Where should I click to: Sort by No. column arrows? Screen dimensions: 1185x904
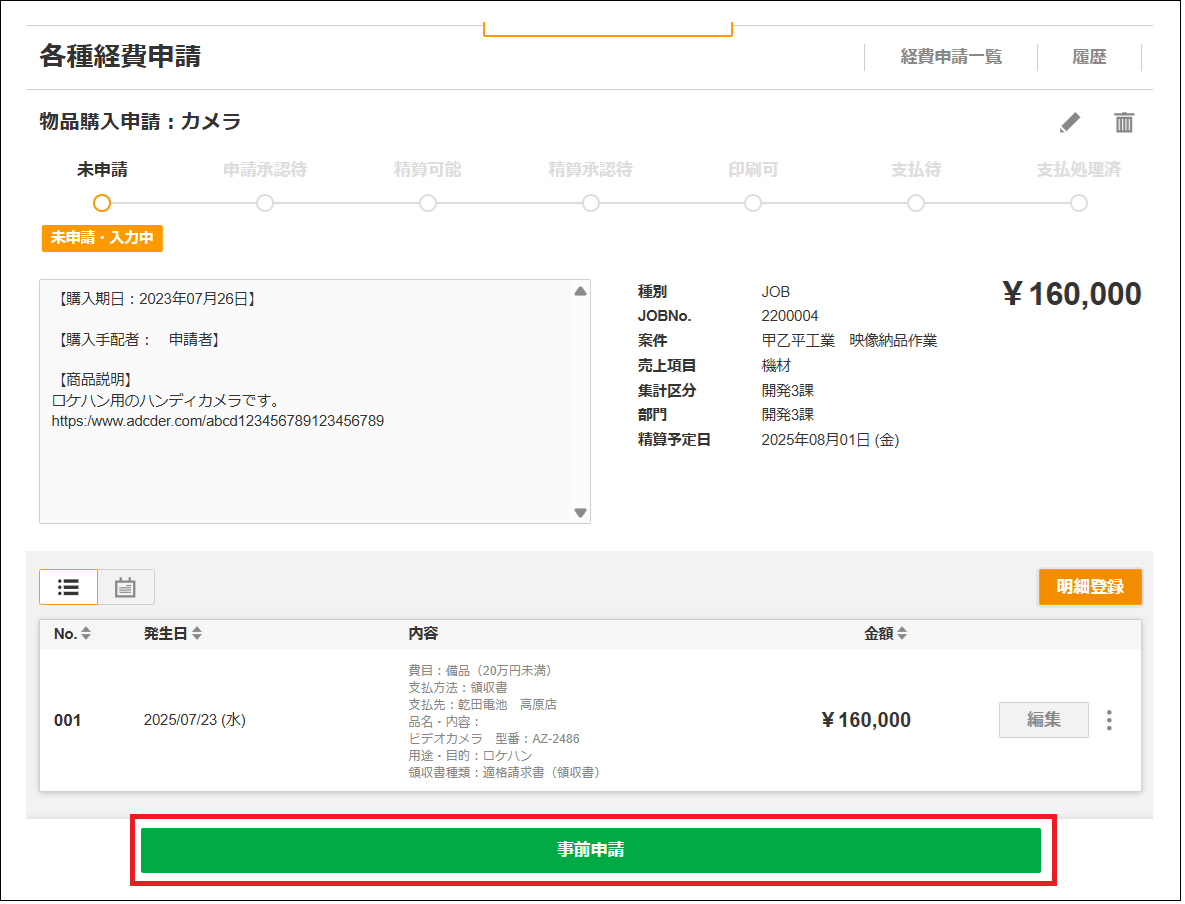pyautogui.click(x=86, y=635)
